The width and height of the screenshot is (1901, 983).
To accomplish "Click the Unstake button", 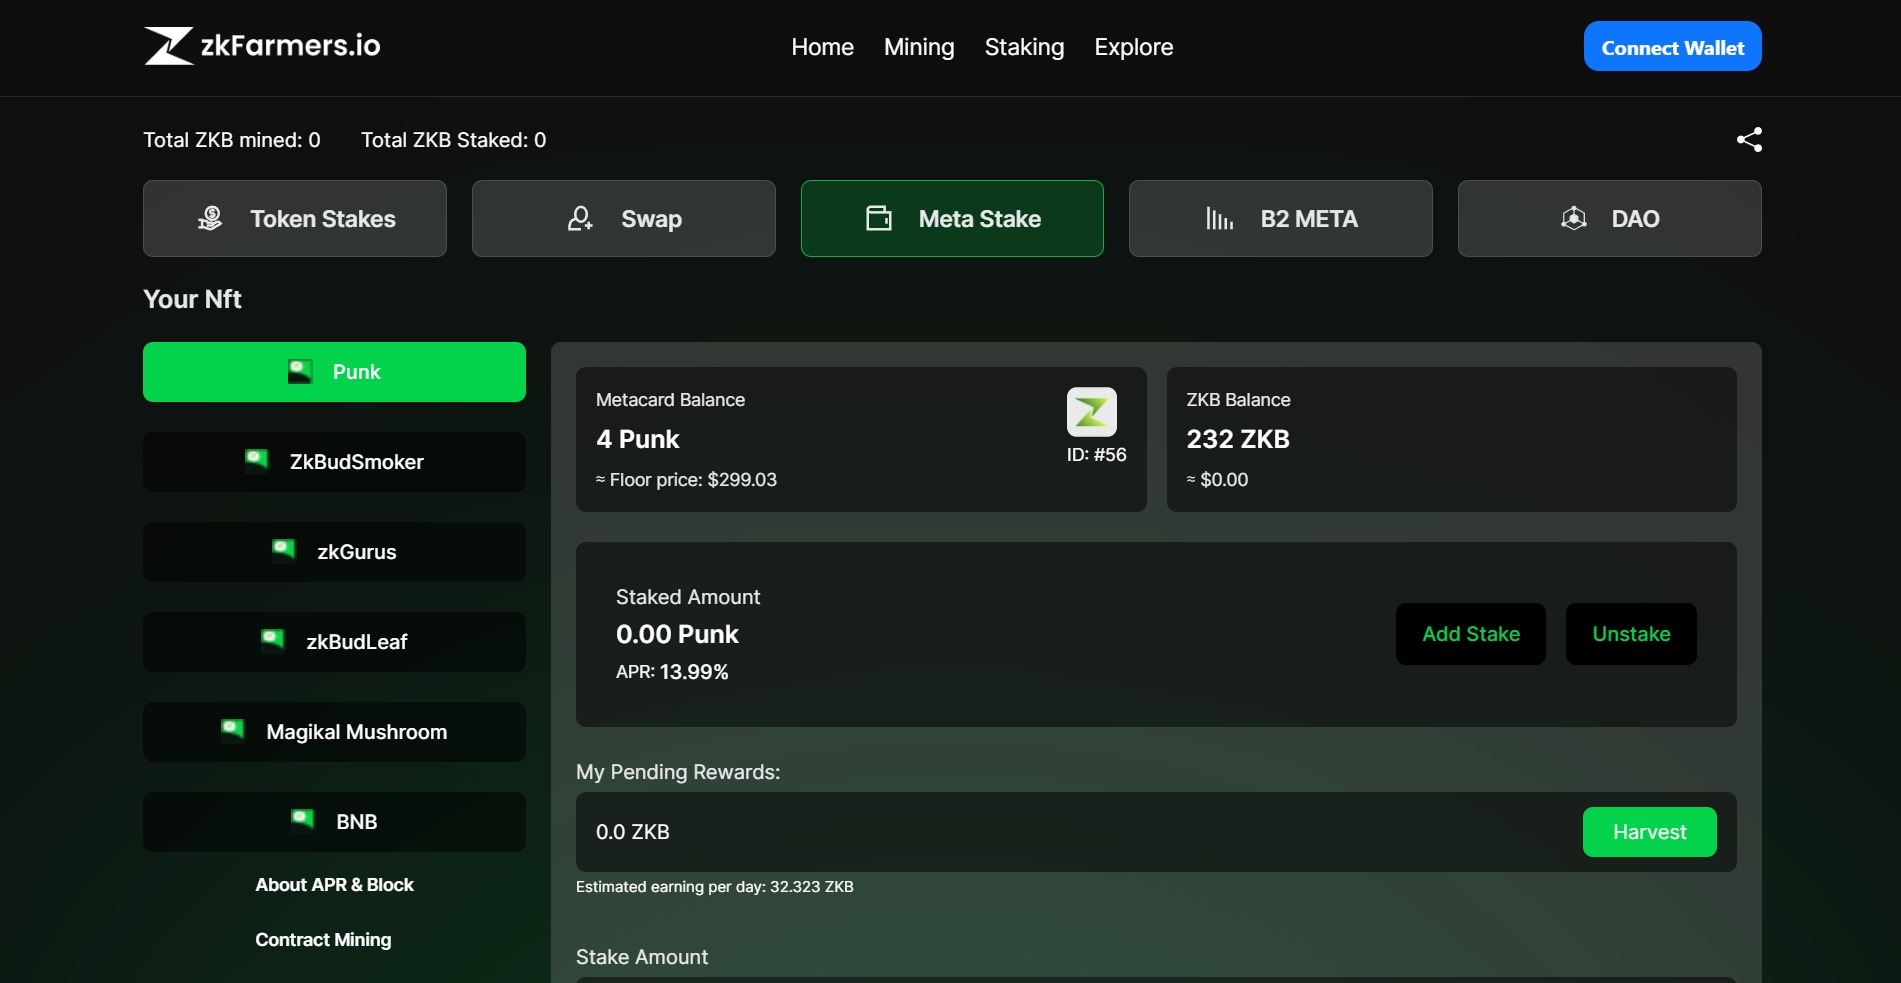I will coord(1631,634).
